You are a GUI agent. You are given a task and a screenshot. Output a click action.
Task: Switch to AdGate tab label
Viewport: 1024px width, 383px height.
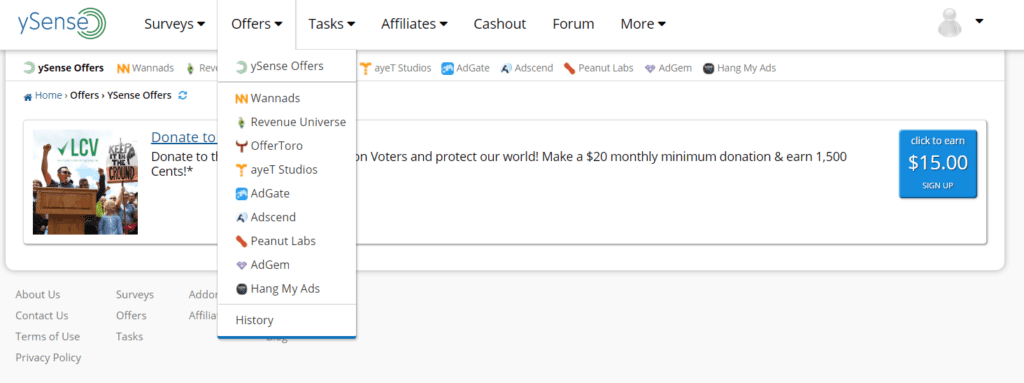[473, 68]
